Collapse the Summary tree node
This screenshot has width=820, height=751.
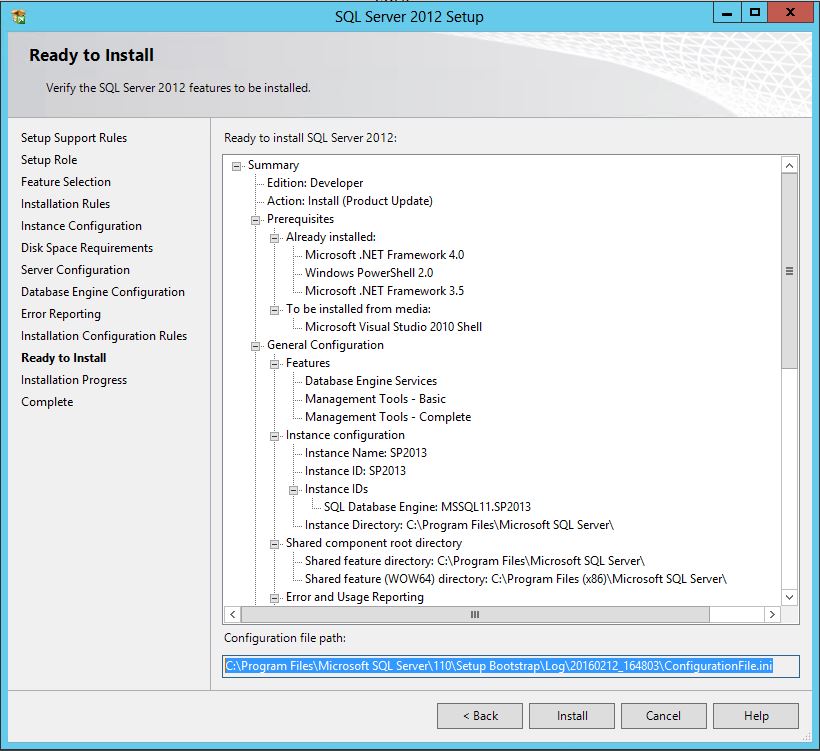click(x=236, y=166)
